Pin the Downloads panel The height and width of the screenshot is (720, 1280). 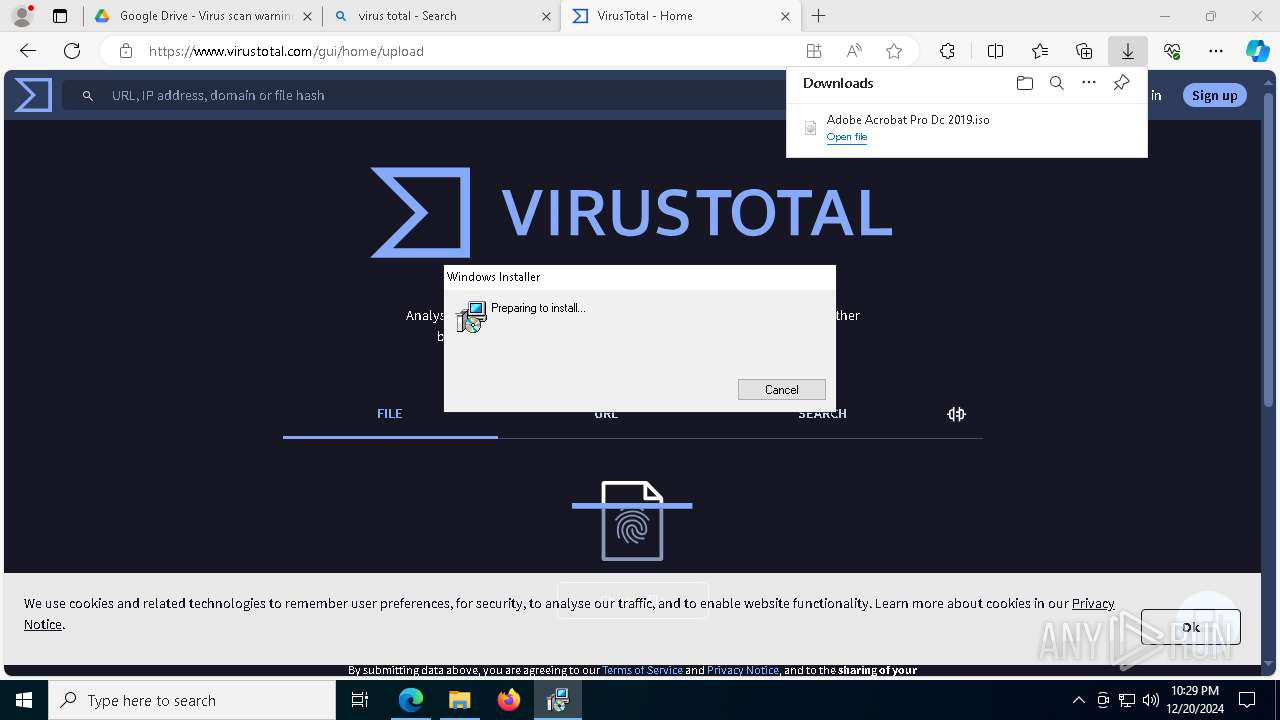[x=1121, y=83]
